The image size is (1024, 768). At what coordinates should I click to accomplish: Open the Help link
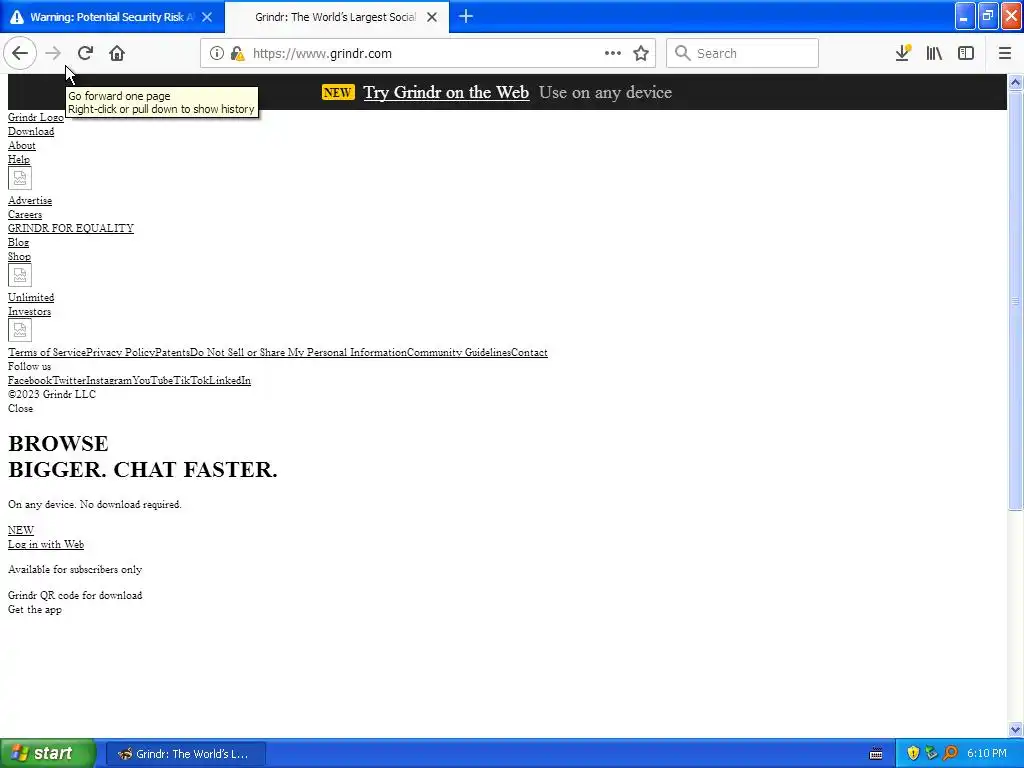pos(18,159)
